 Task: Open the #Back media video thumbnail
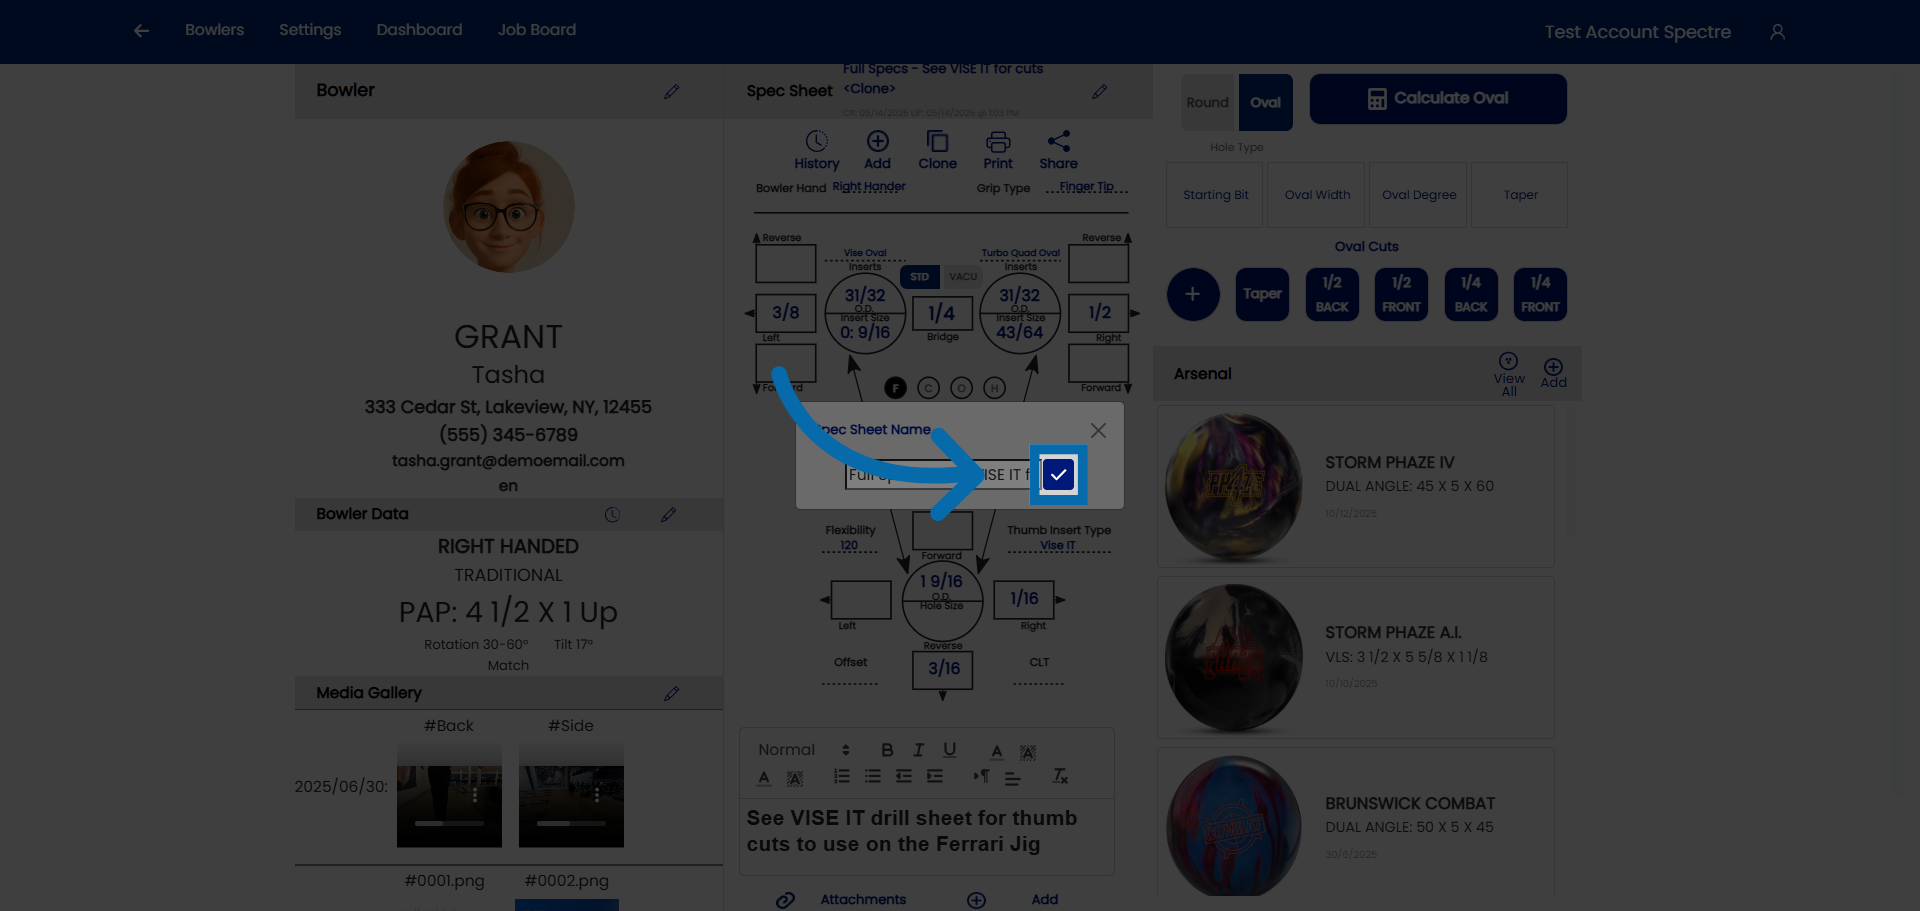pos(449,795)
